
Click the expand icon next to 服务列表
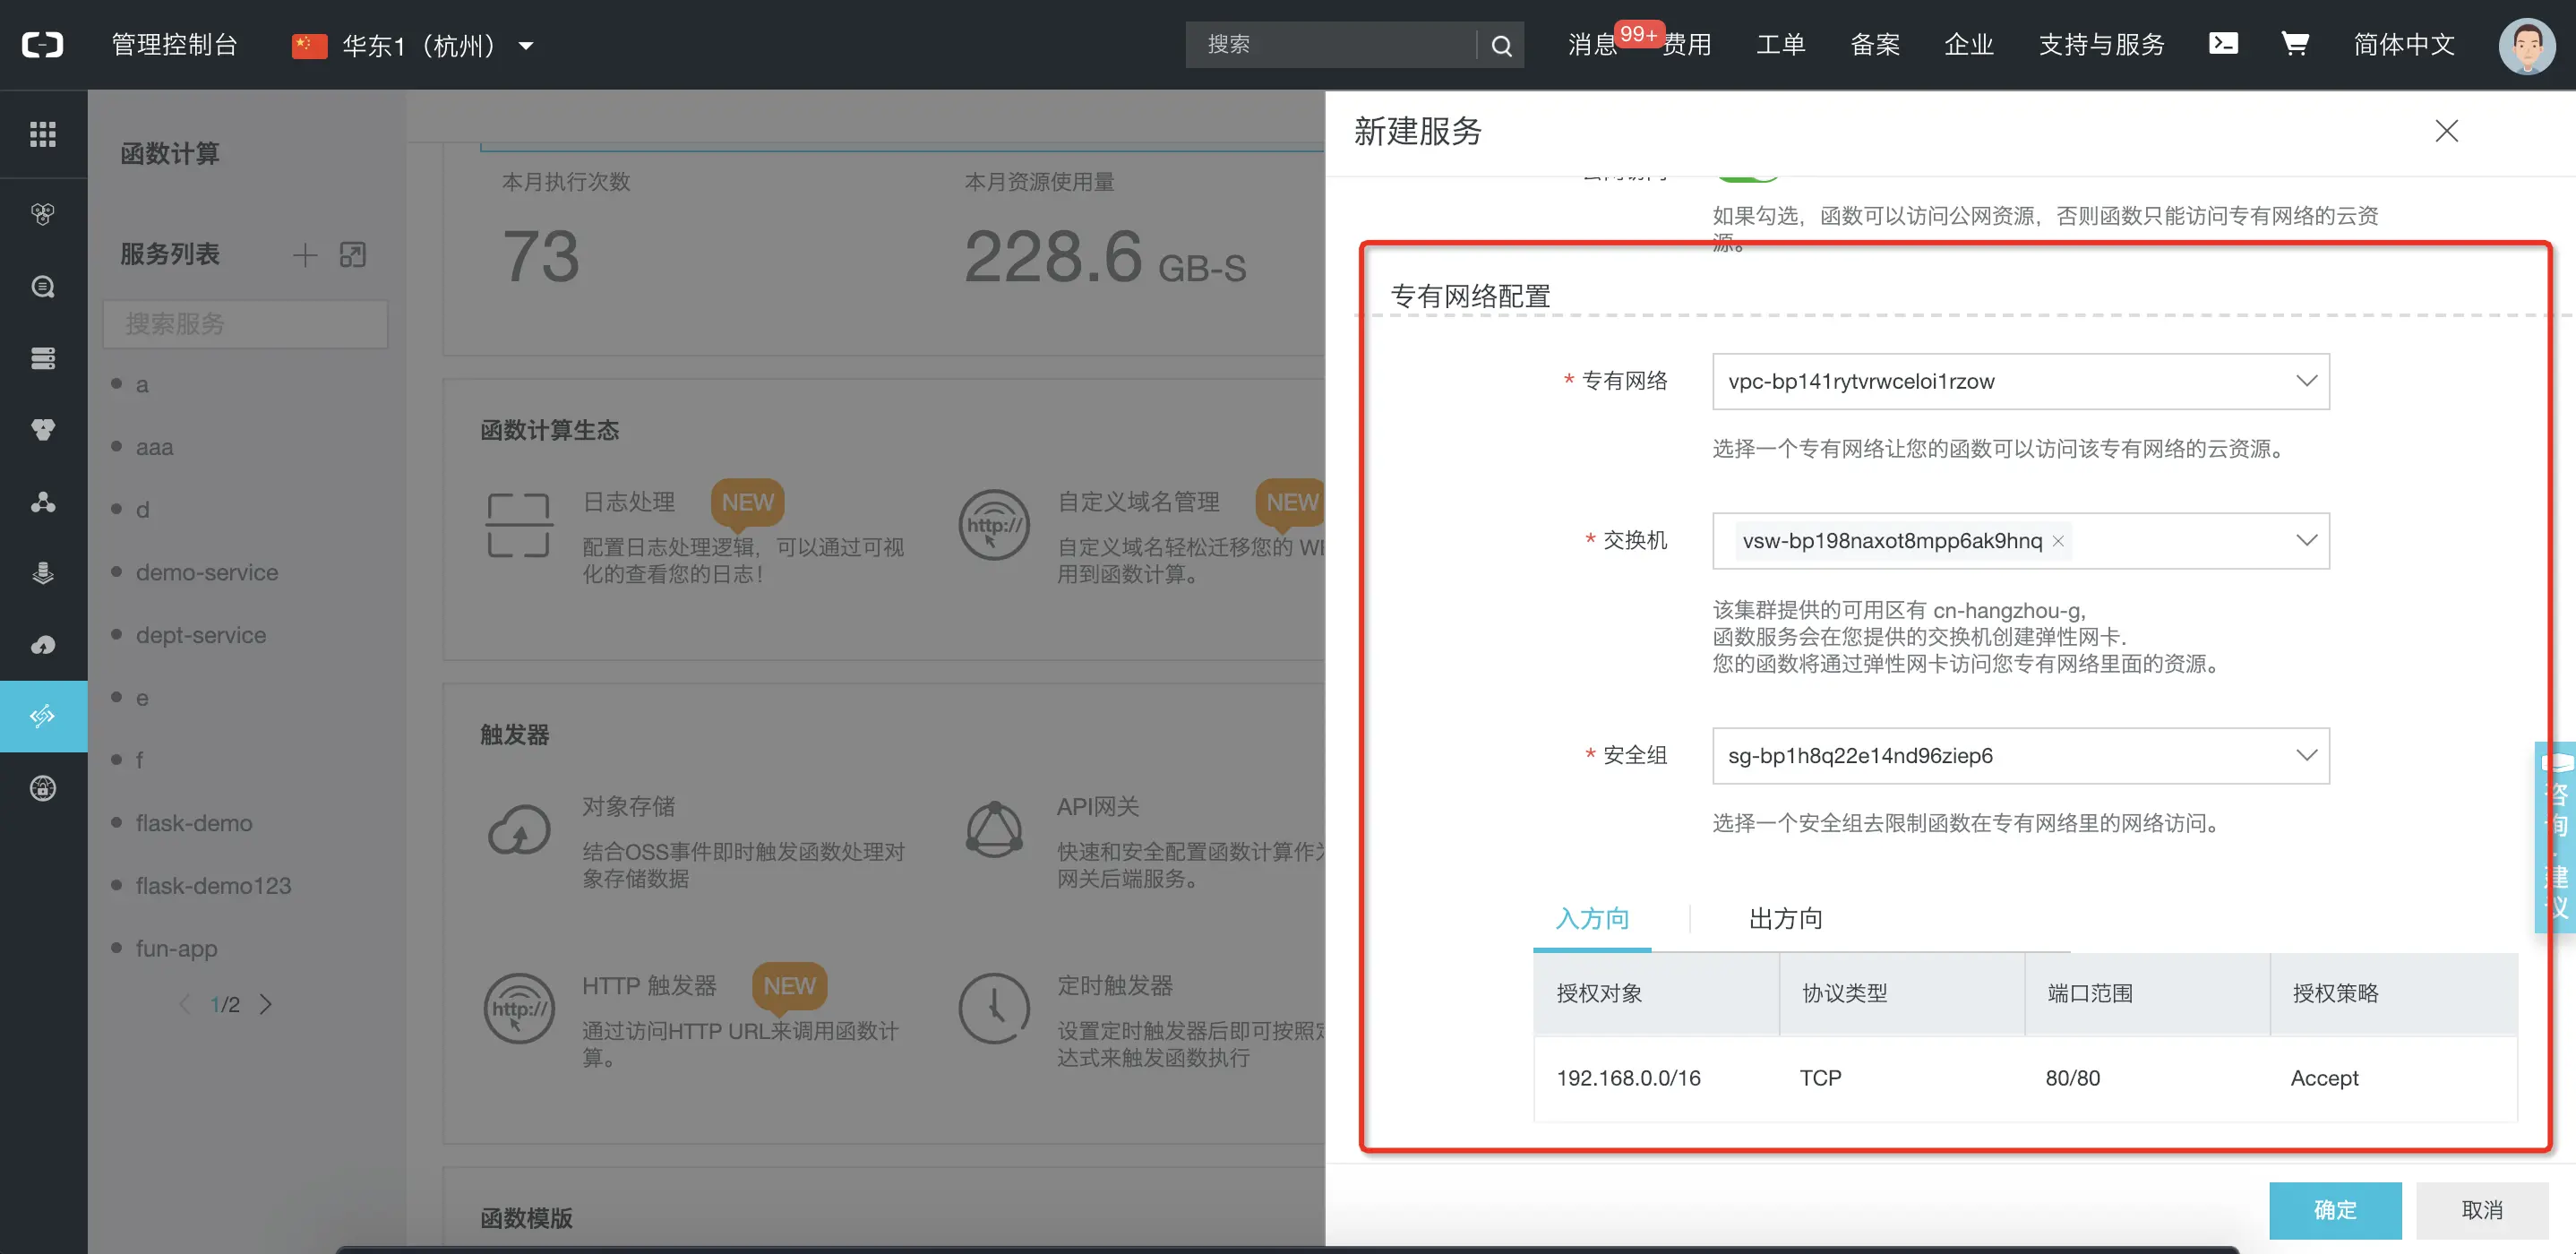[x=353, y=255]
